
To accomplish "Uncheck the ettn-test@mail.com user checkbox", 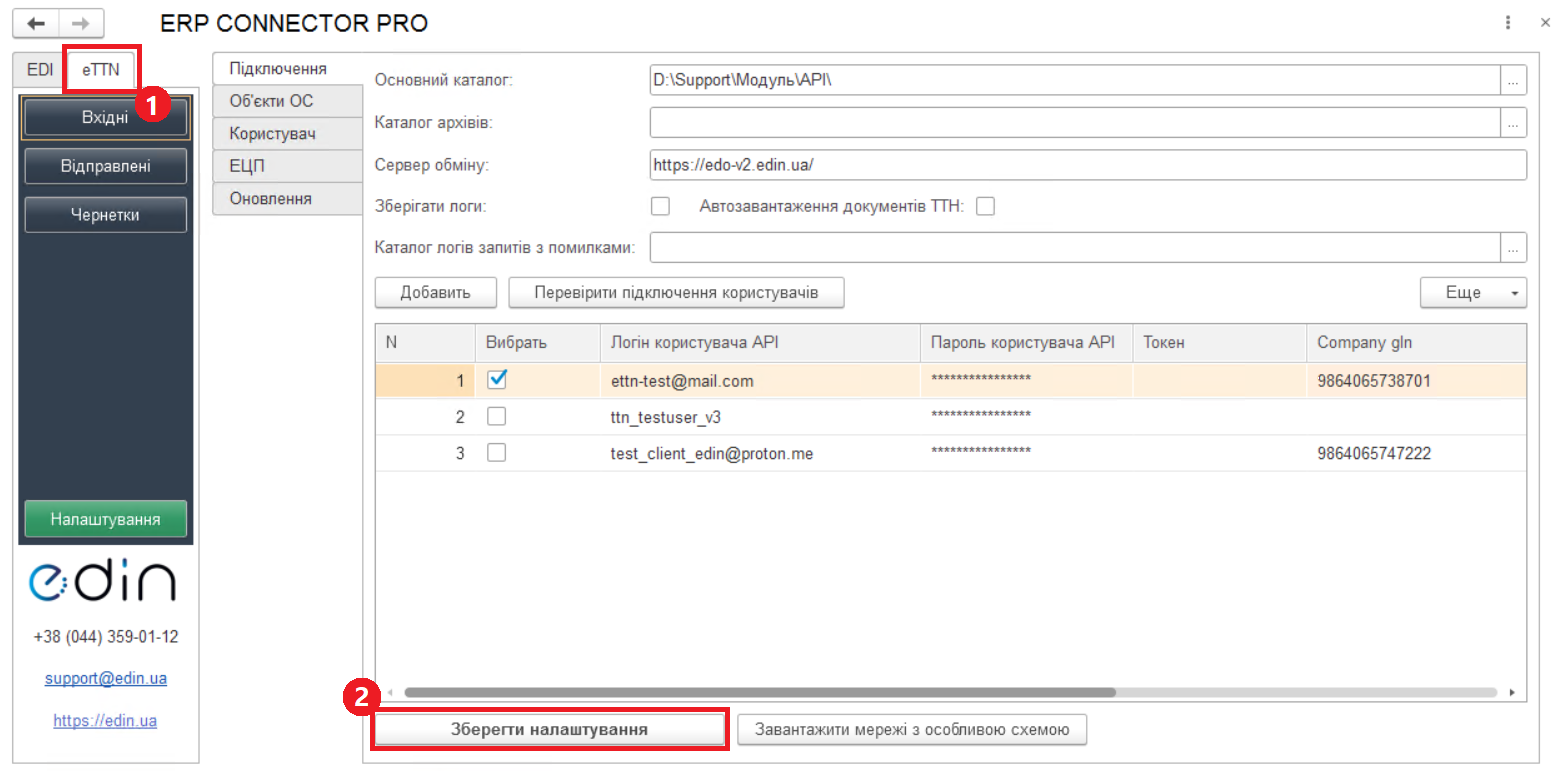I will (497, 380).
